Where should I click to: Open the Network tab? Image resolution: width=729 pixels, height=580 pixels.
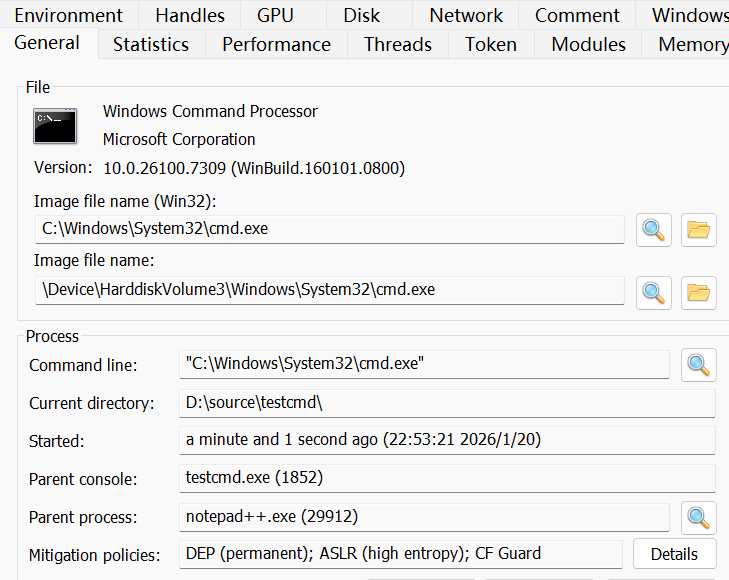tap(466, 15)
